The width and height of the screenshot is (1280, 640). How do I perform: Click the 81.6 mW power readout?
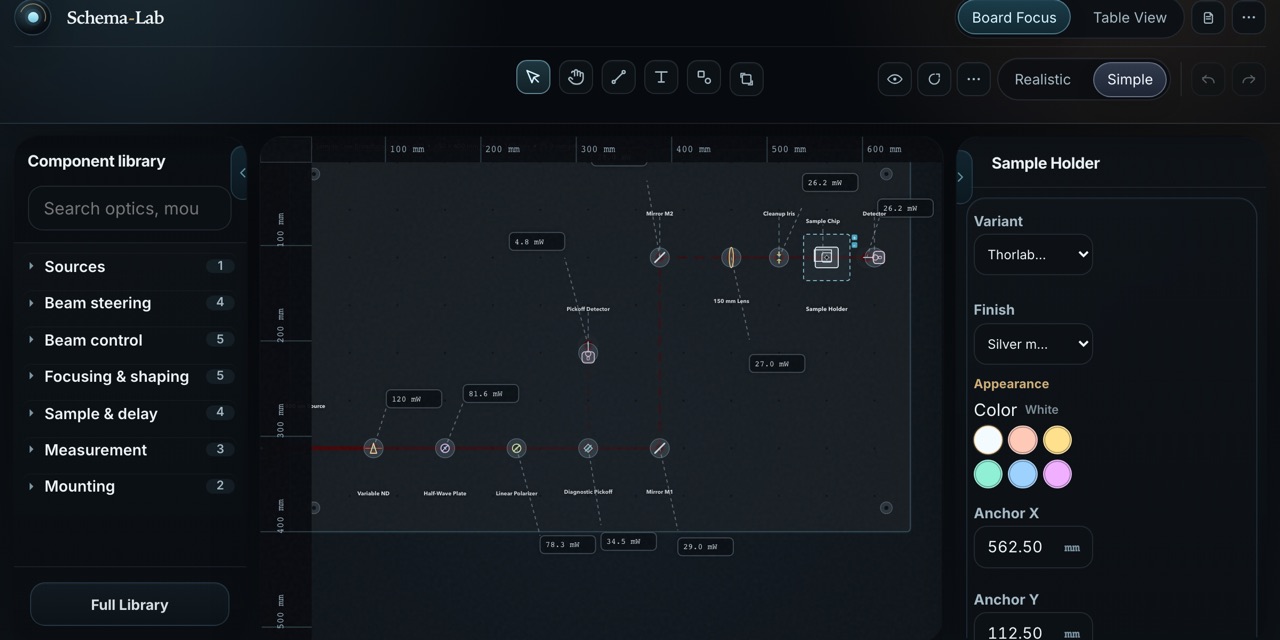coord(490,394)
